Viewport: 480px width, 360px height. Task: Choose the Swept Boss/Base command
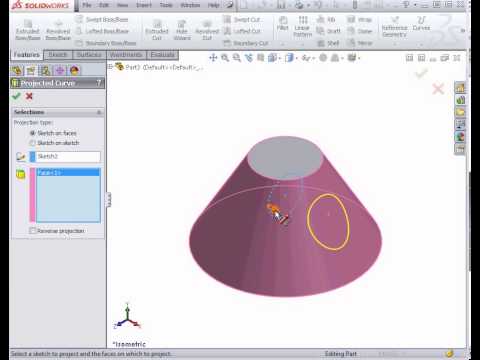[102, 19]
